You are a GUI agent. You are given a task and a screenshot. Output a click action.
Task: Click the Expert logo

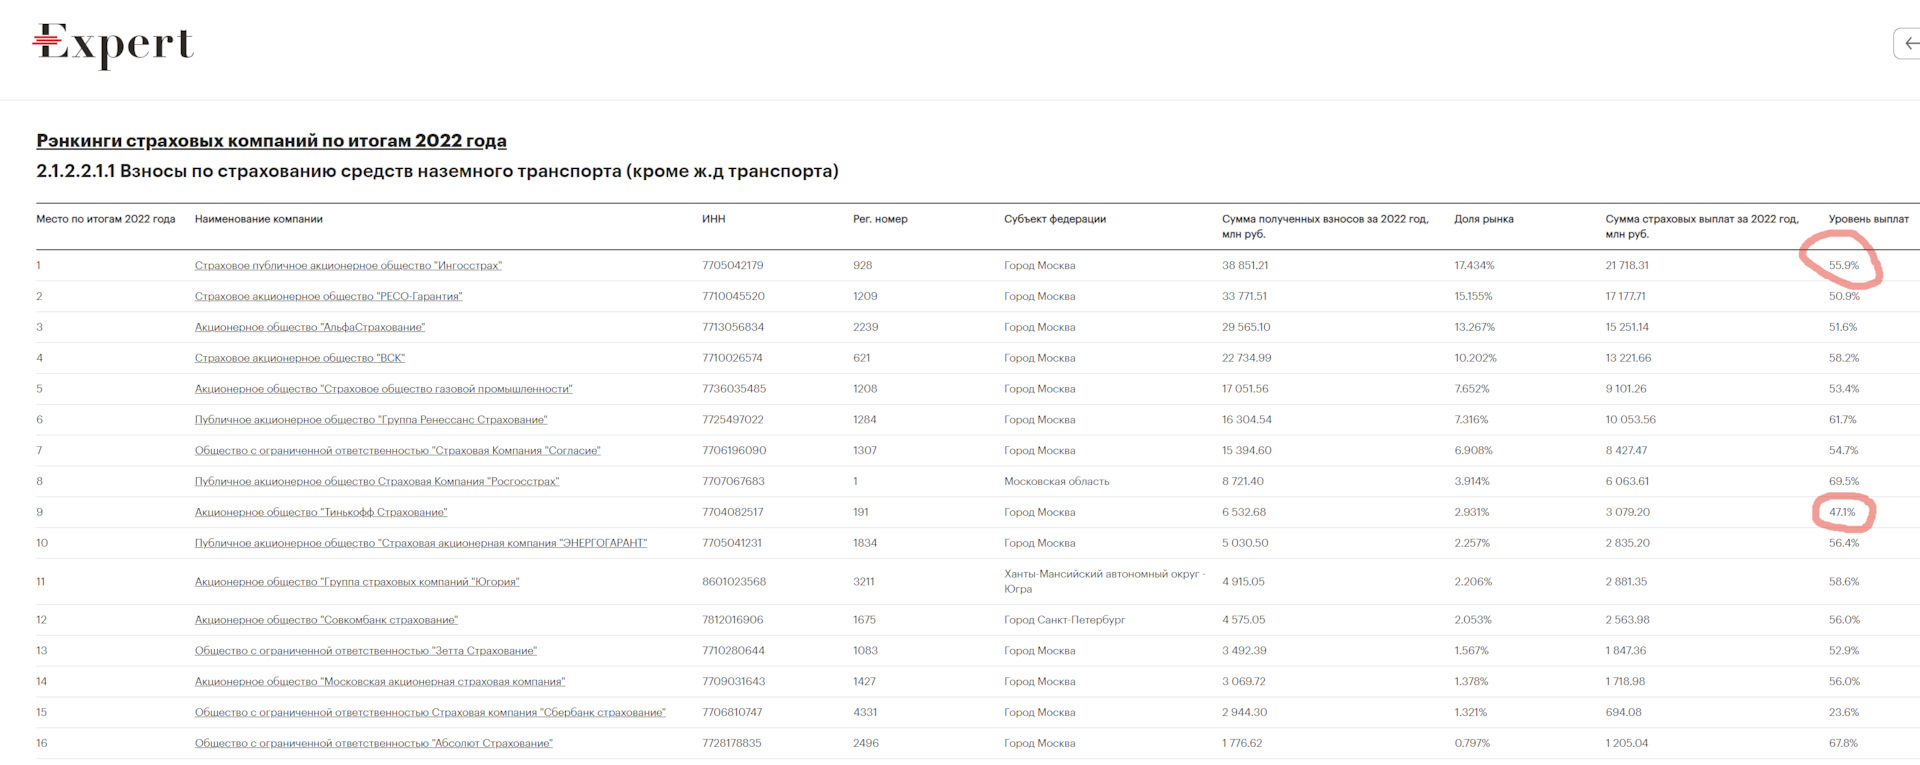114,45
